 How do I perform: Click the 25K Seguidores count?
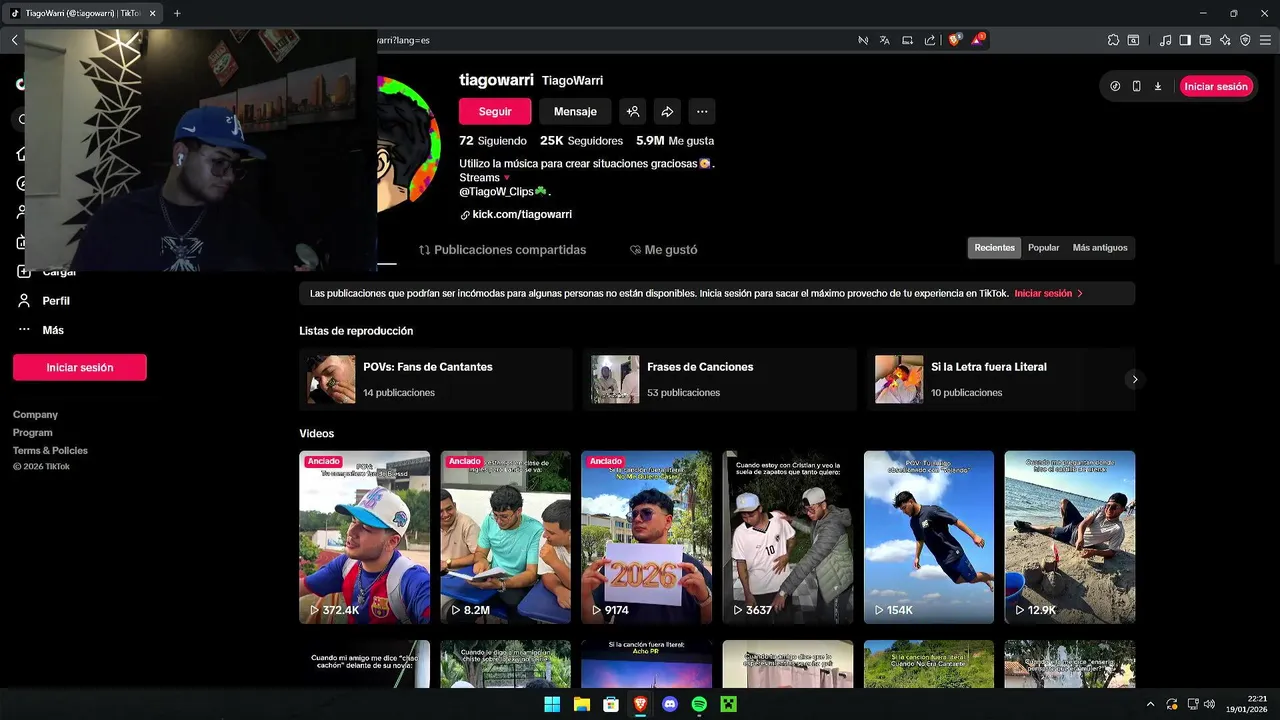tap(581, 141)
